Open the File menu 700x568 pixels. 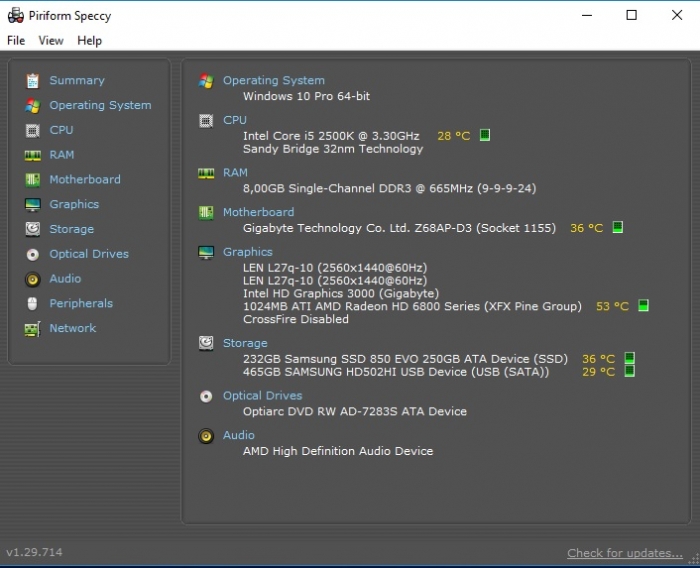pyautogui.click(x=16, y=41)
